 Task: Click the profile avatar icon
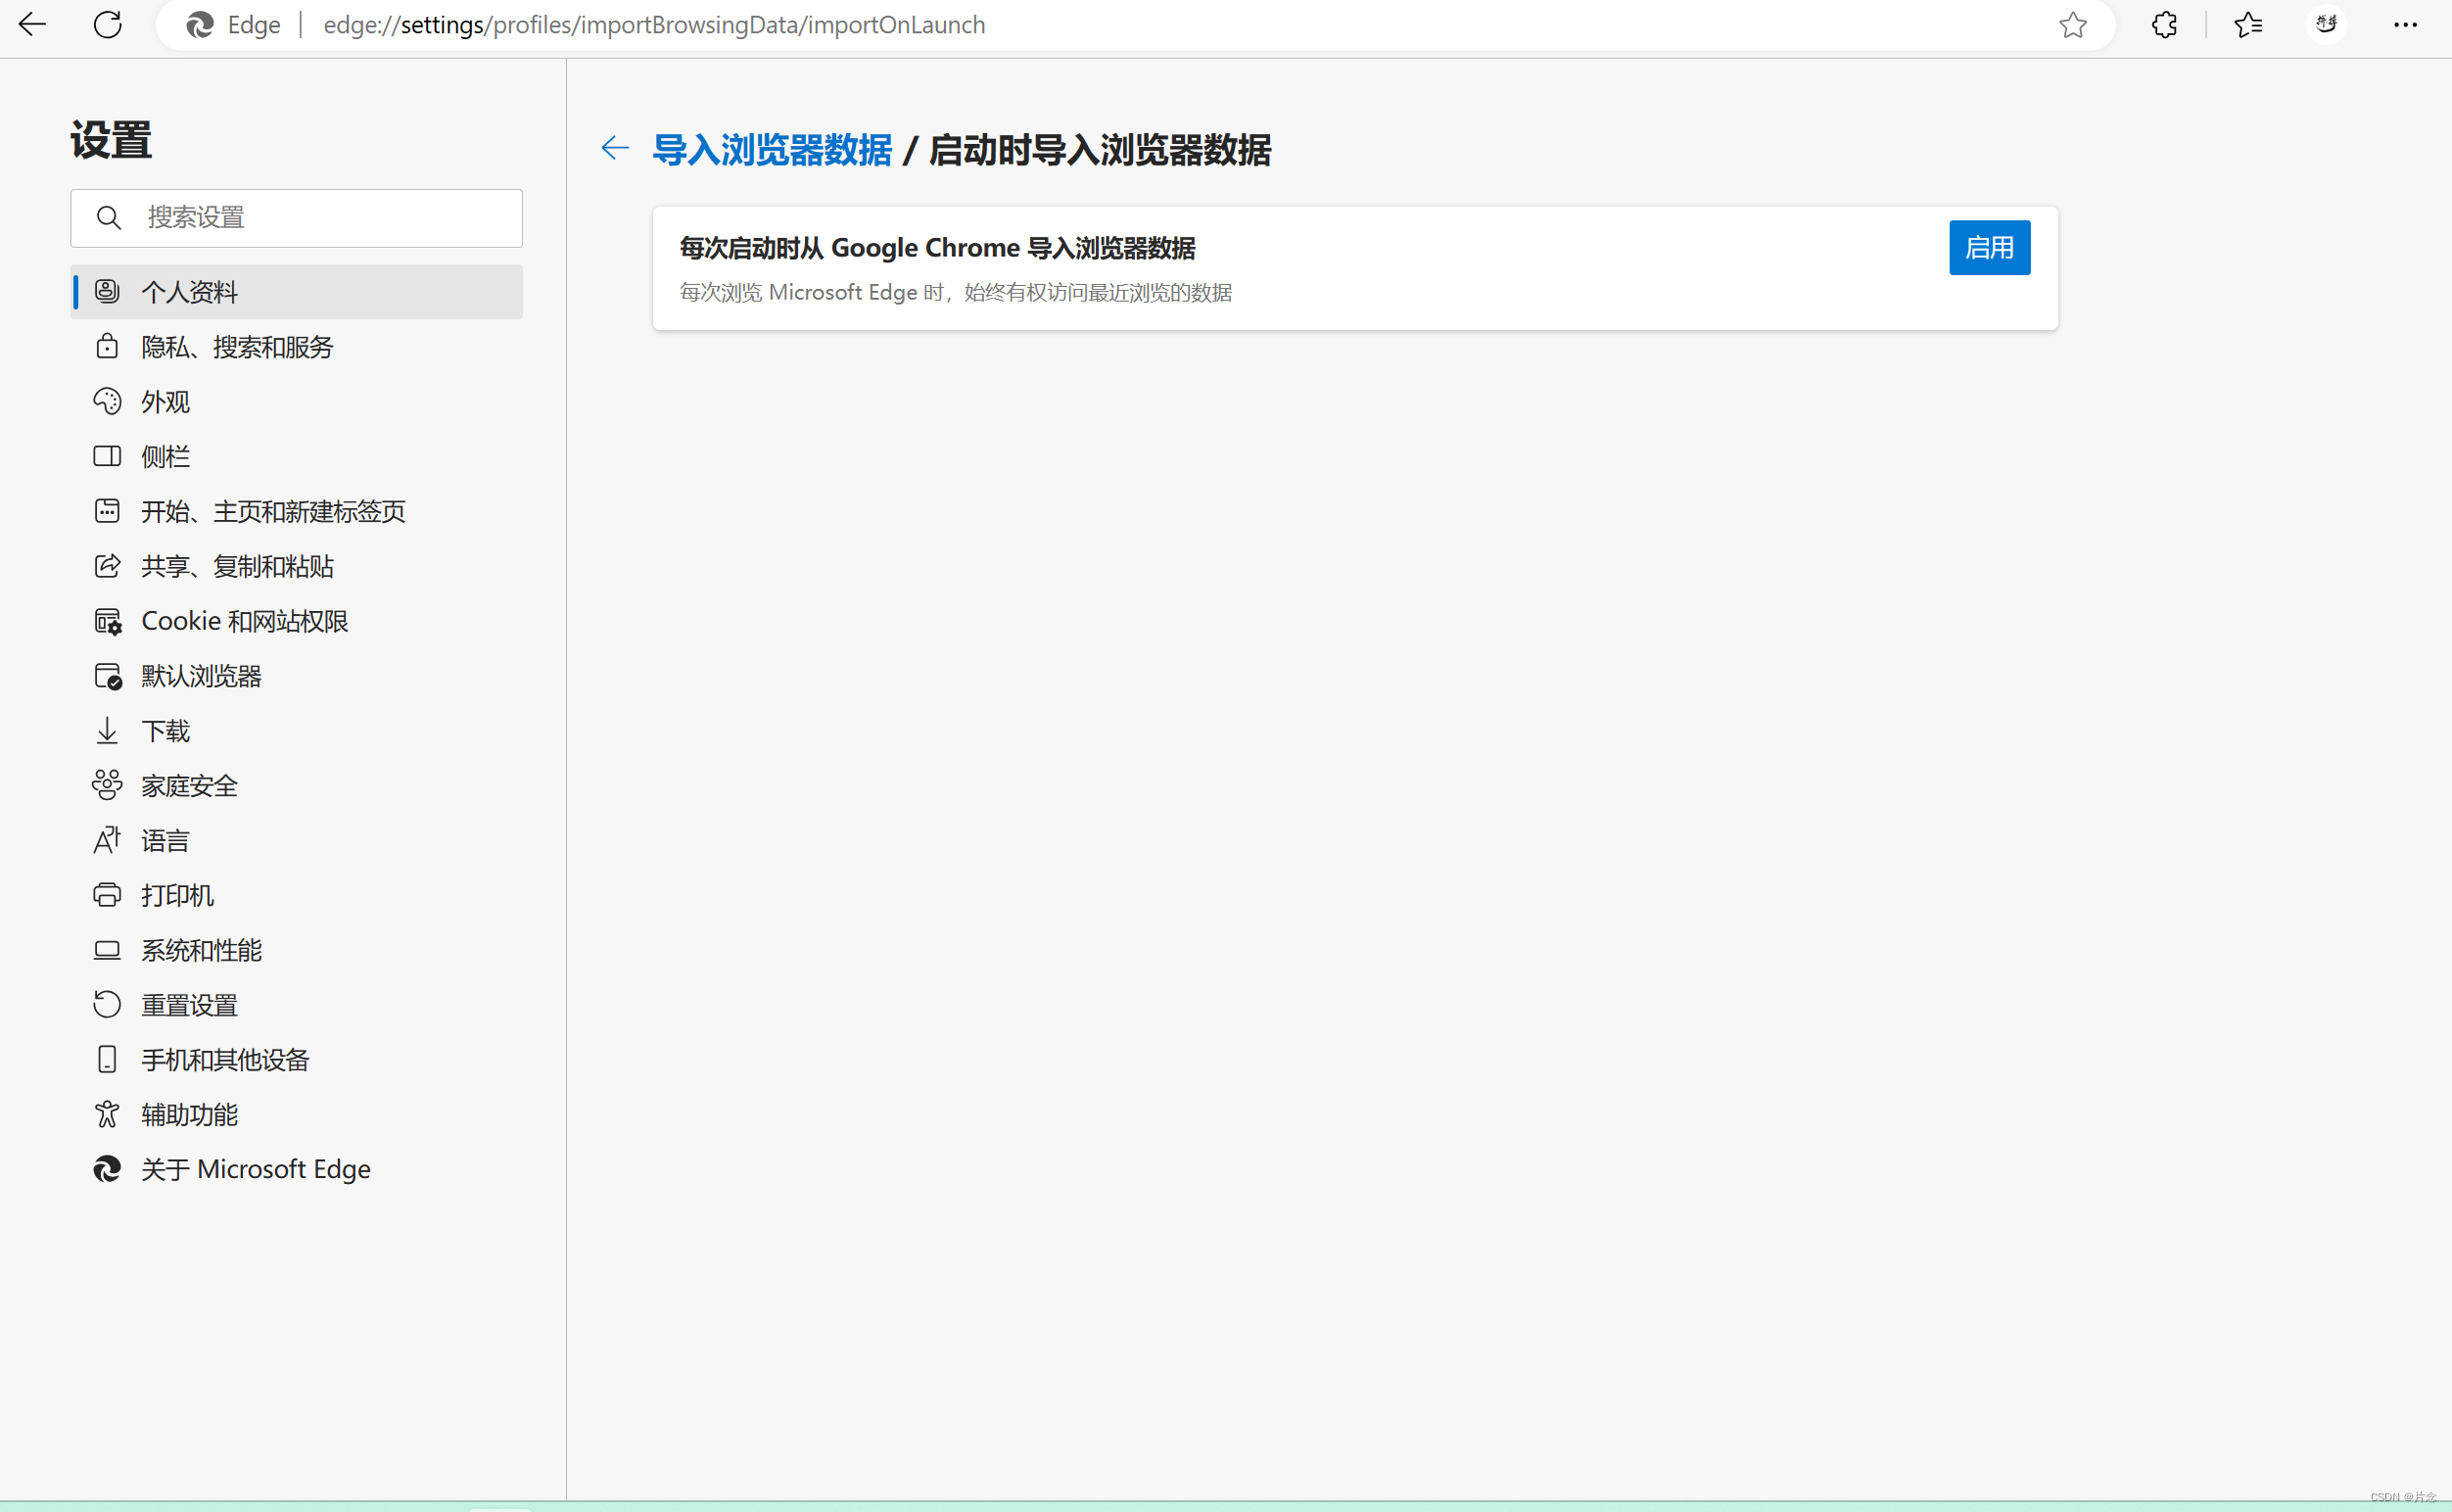2327,25
